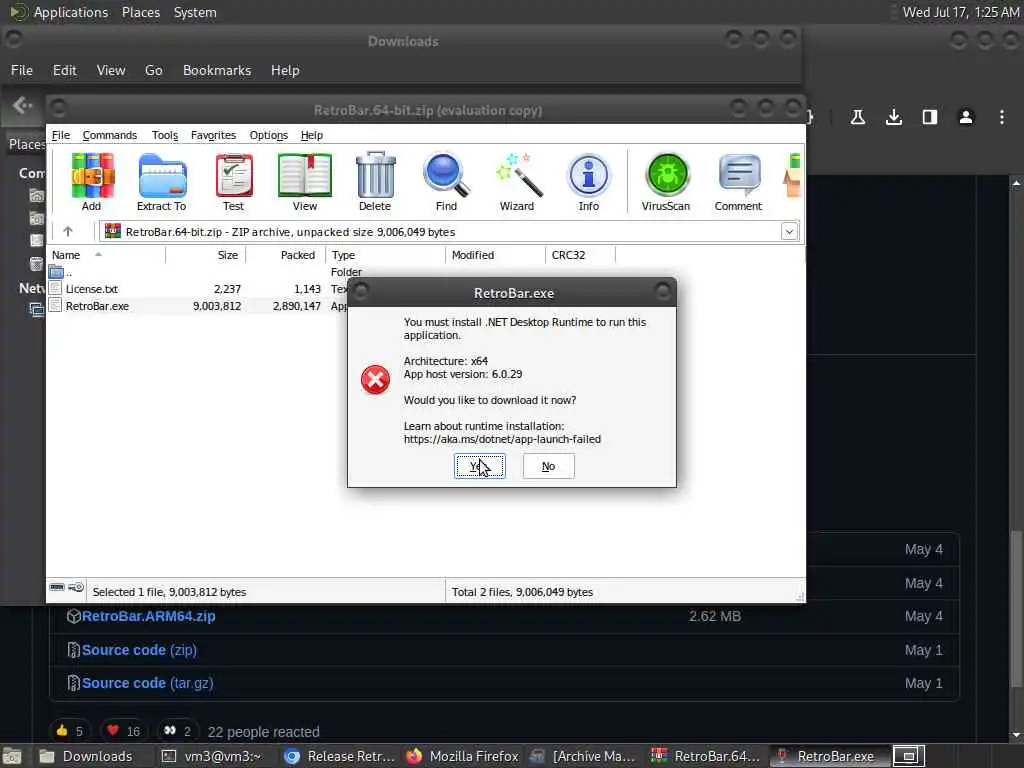Go up one level in archive
The image size is (1024, 768).
click(x=68, y=231)
